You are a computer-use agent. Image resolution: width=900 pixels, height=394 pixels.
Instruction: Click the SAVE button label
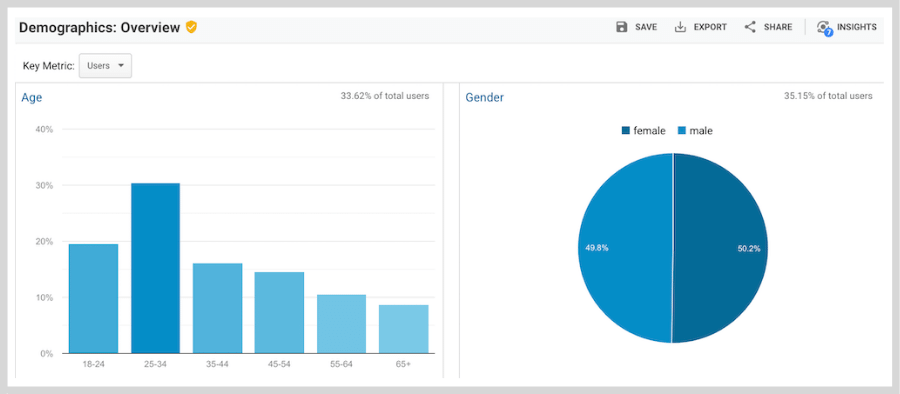coord(646,27)
